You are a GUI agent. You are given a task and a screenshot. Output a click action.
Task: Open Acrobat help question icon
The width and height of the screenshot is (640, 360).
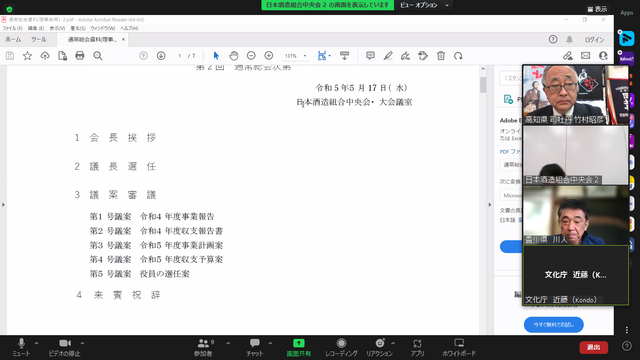coord(553,39)
